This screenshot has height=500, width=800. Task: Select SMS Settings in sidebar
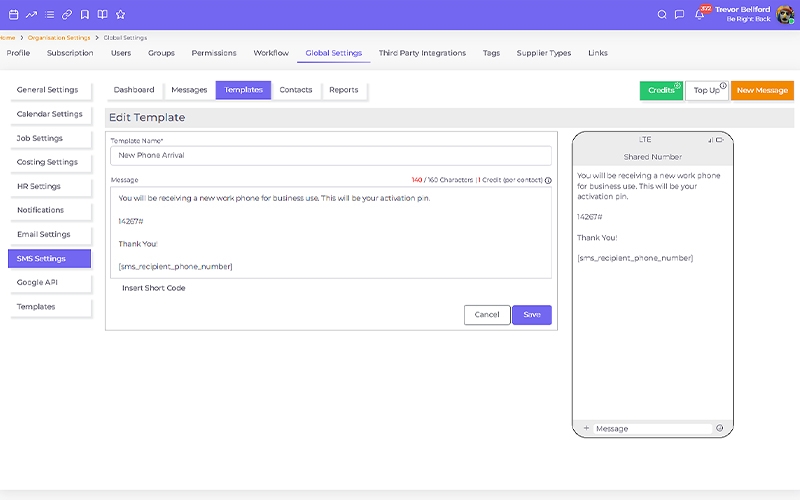point(49,259)
